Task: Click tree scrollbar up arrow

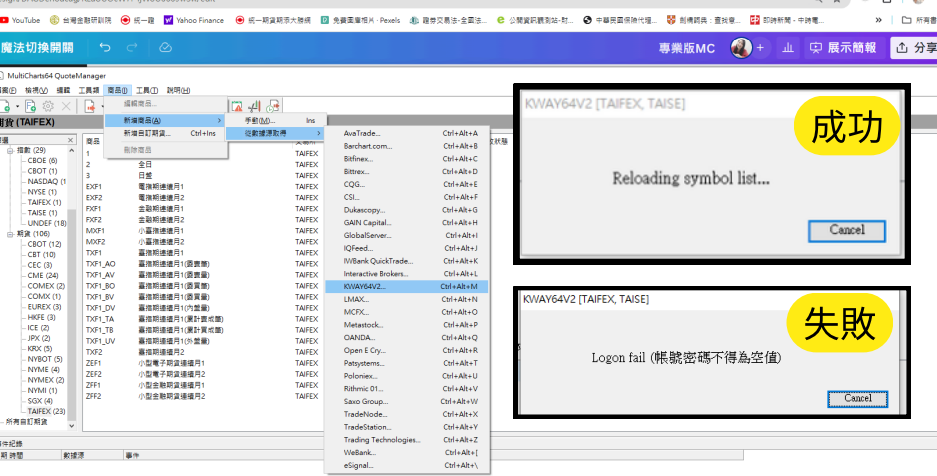Action: pos(72,149)
